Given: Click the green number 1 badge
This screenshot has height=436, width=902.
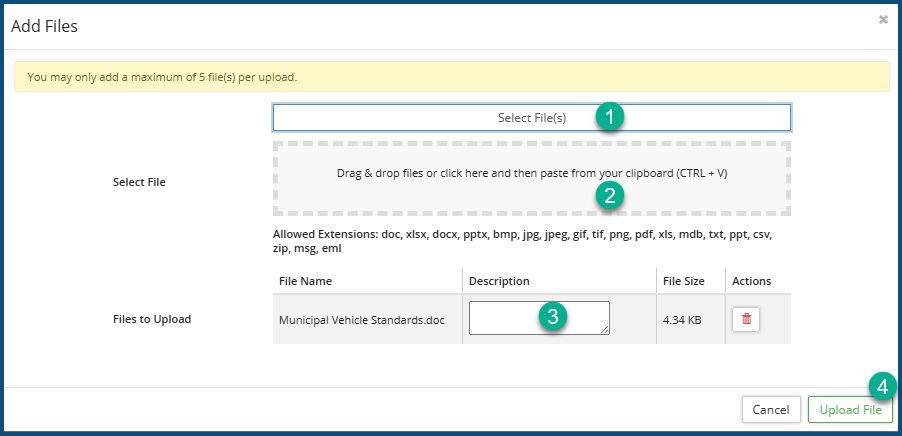Looking at the screenshot, I should 609,117.
